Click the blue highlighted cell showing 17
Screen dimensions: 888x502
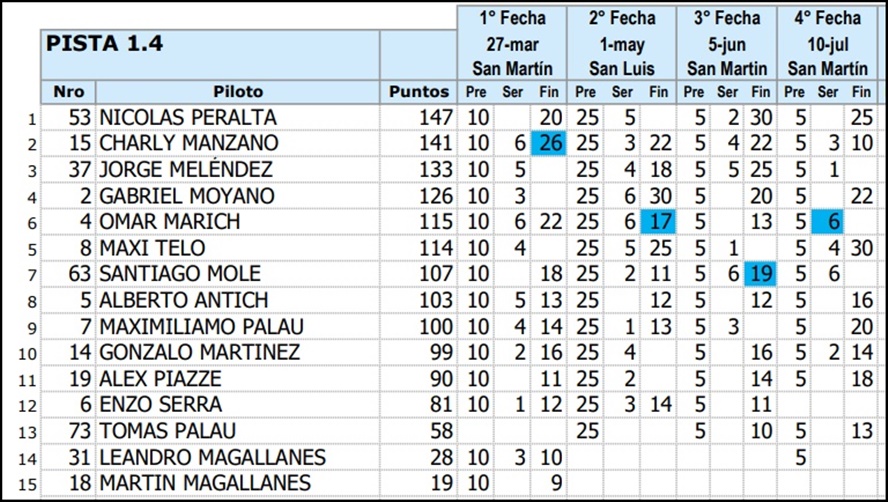(x=657, y=222)
